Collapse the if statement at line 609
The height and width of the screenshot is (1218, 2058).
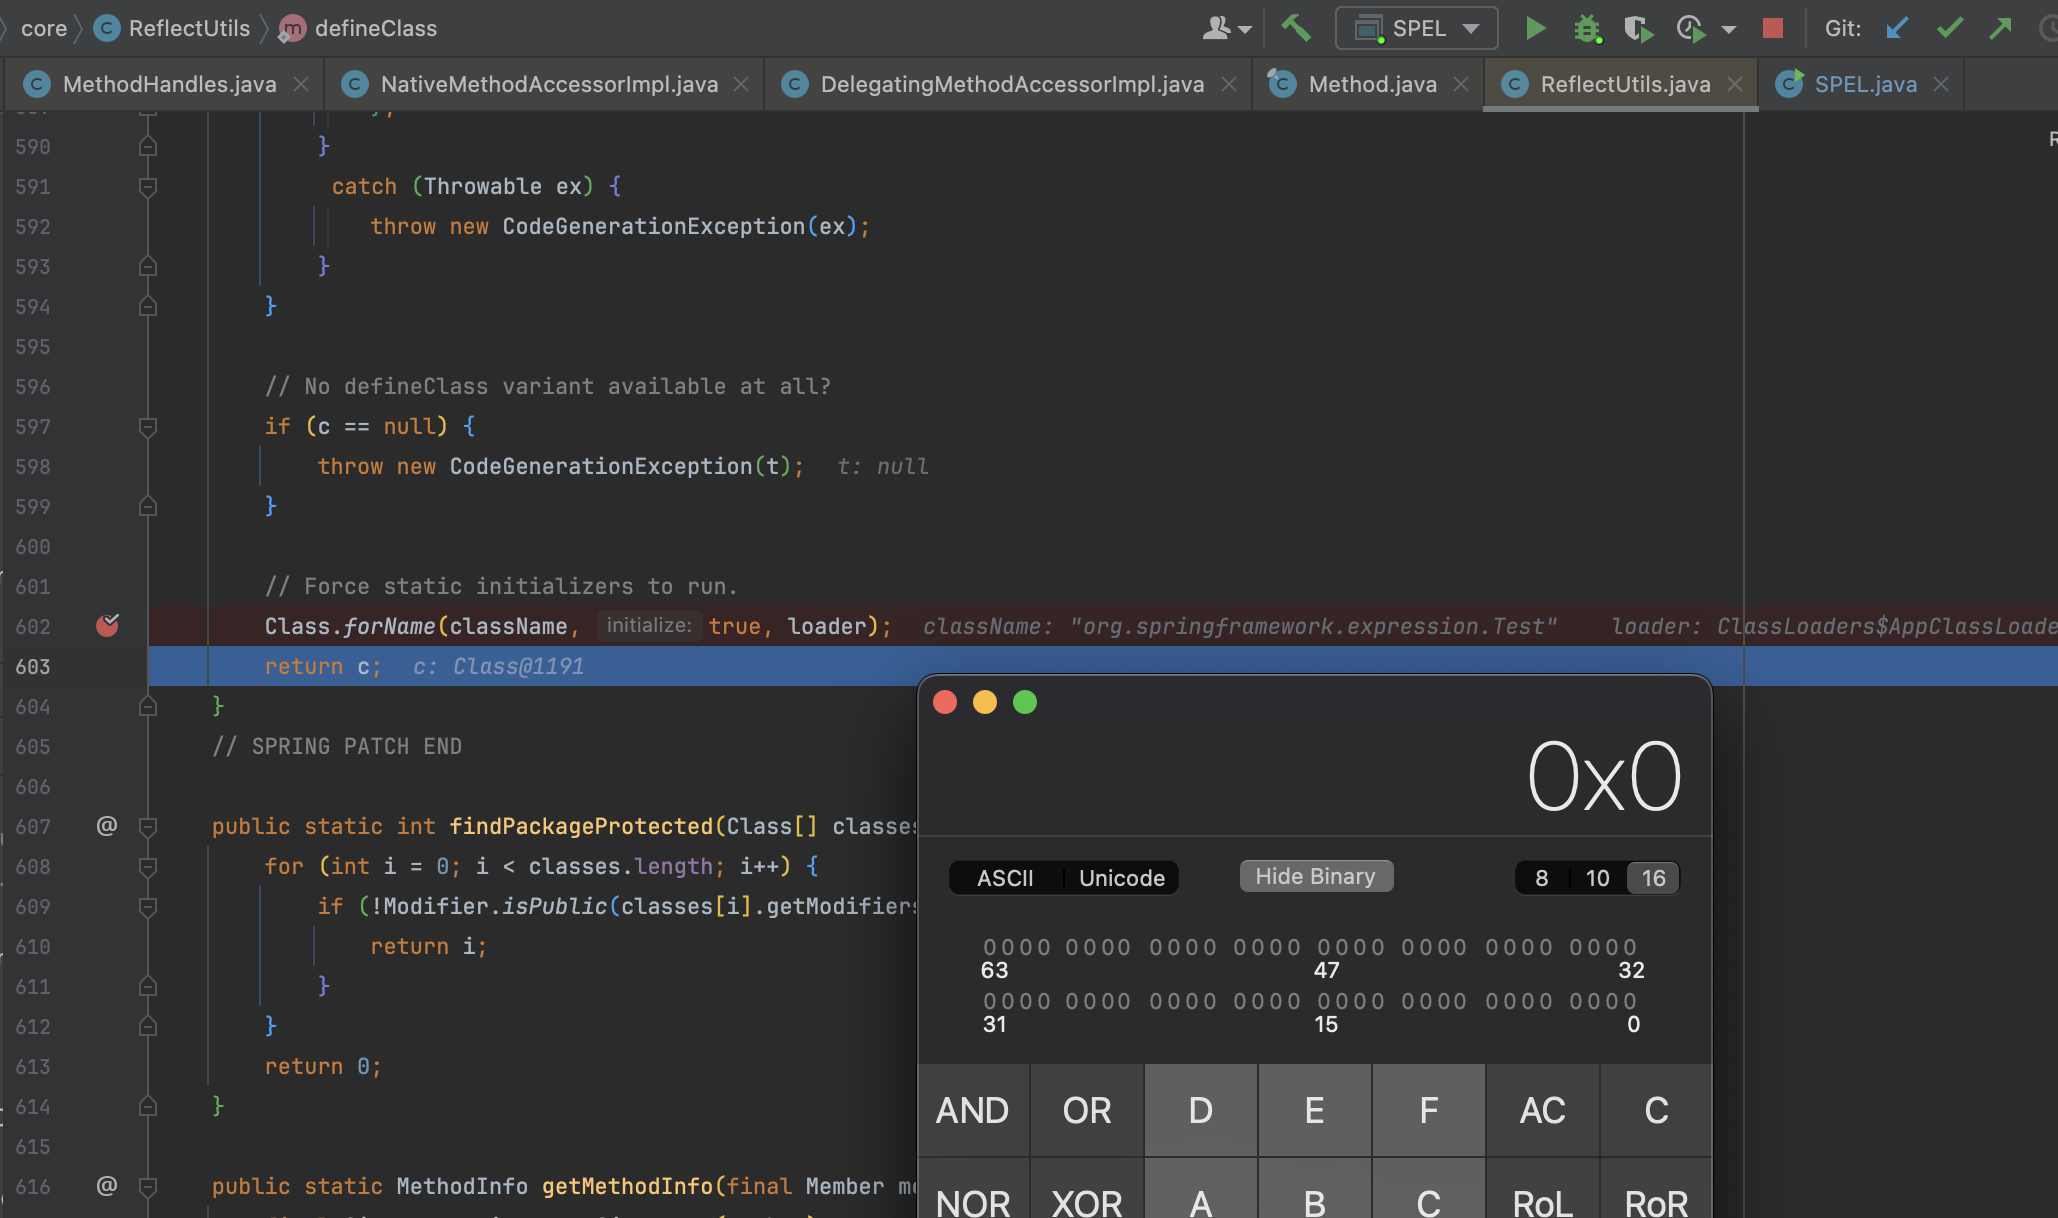pyautogui.click(x=148, y=906)
